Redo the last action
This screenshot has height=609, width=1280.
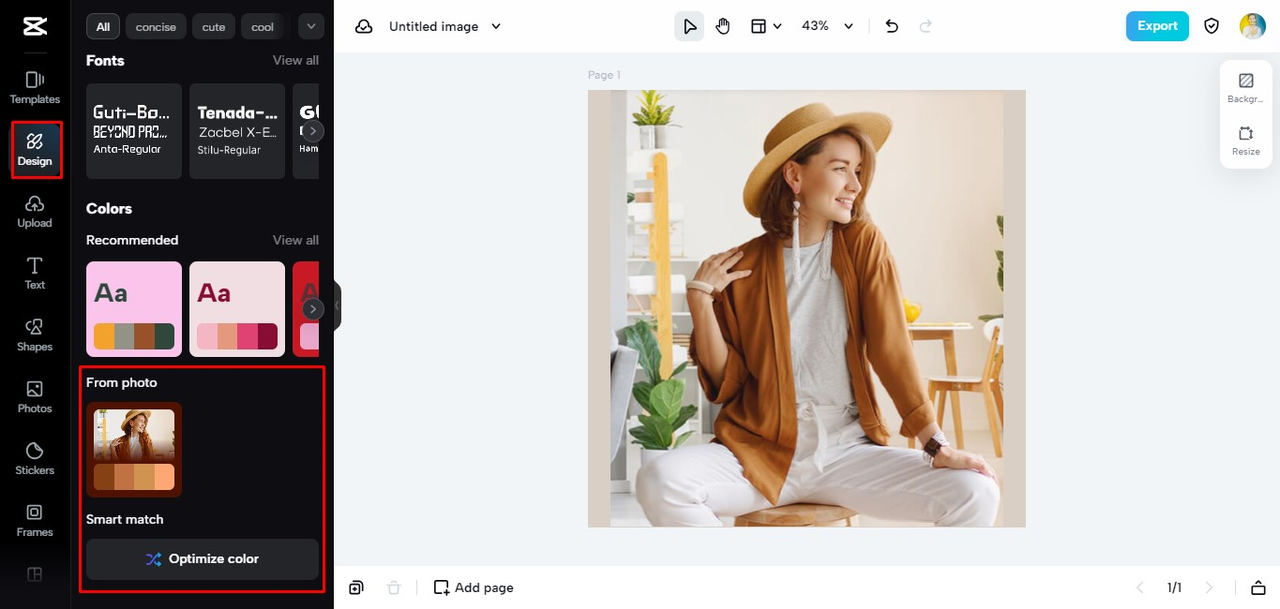coord(925,26)
